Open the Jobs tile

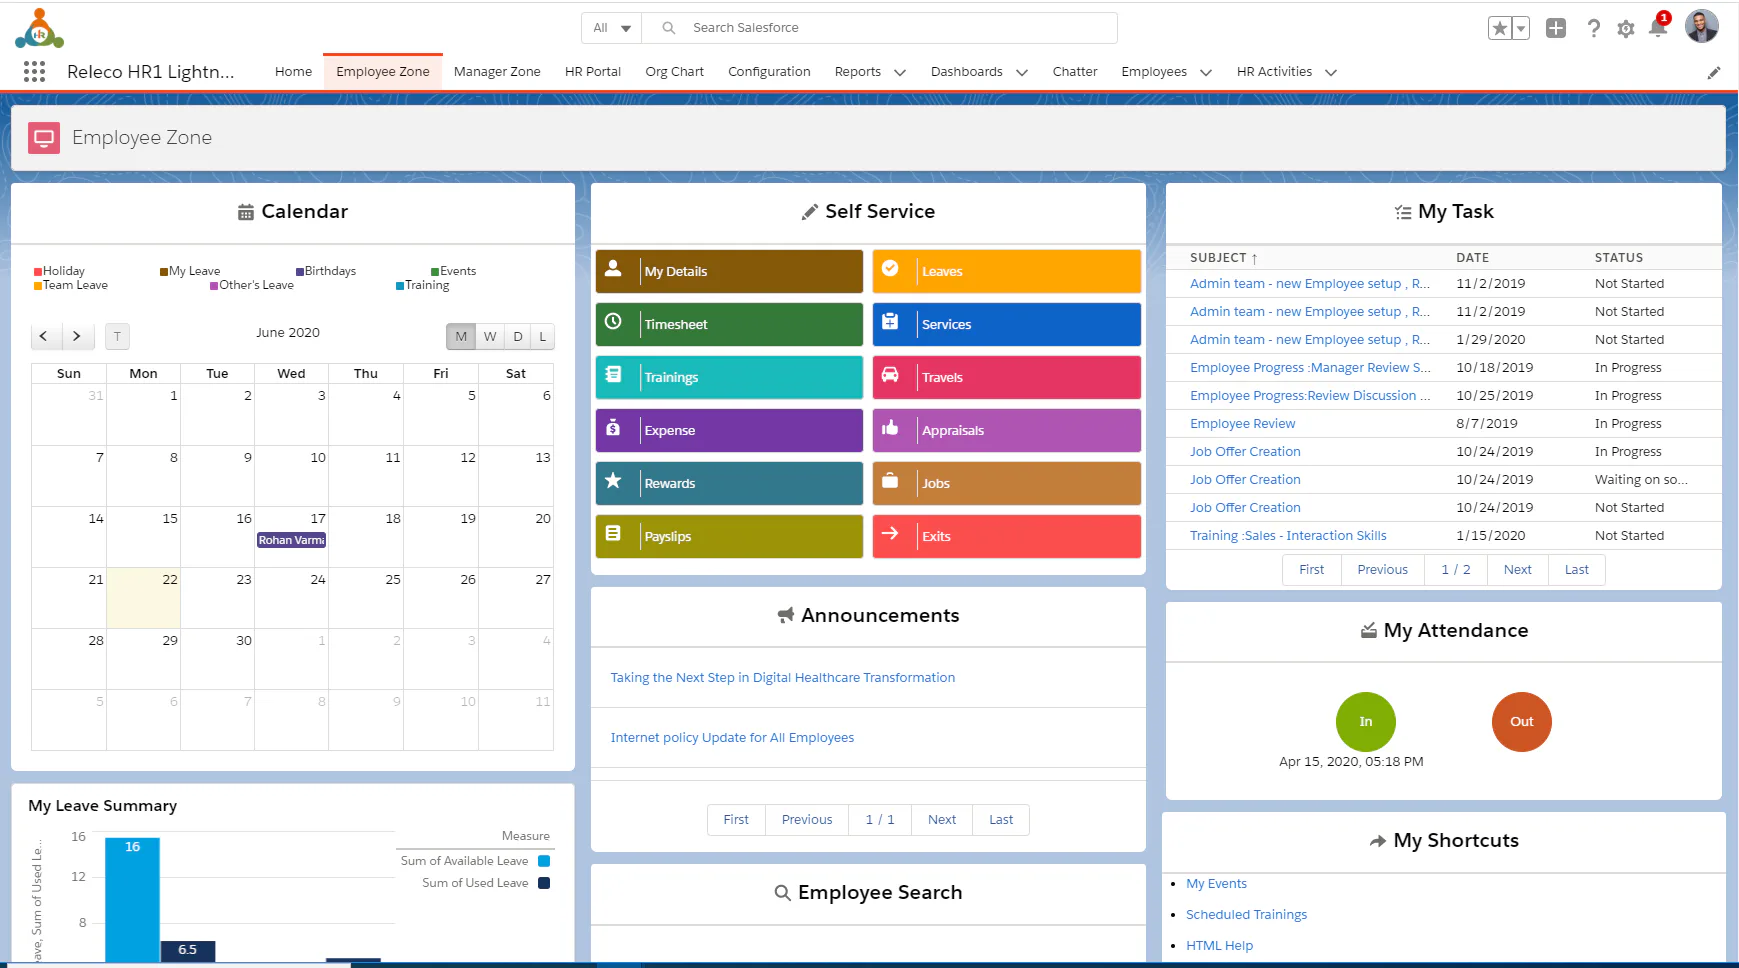(x=1006, y=483)
